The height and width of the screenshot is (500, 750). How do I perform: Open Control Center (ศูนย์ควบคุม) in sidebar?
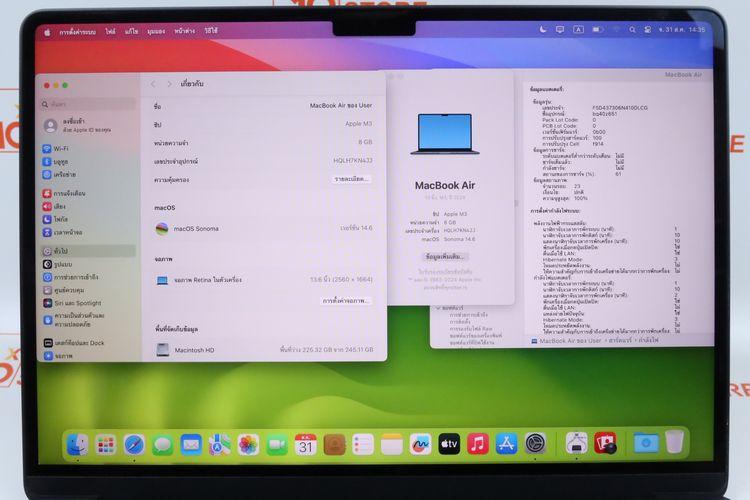[x=64, y=290]
